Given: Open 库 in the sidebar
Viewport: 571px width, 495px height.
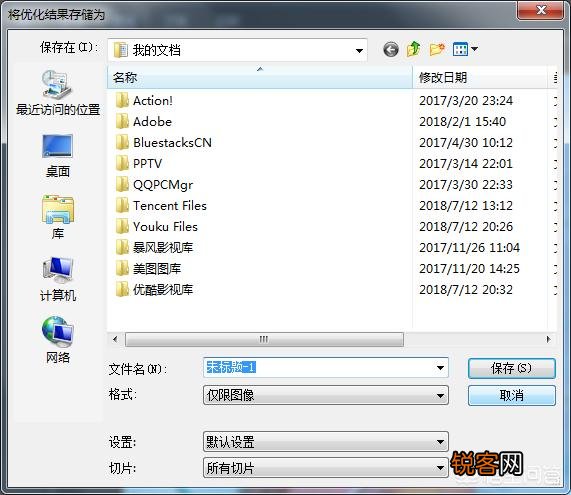Looking at the screenshot, I should tap(58, 217).
